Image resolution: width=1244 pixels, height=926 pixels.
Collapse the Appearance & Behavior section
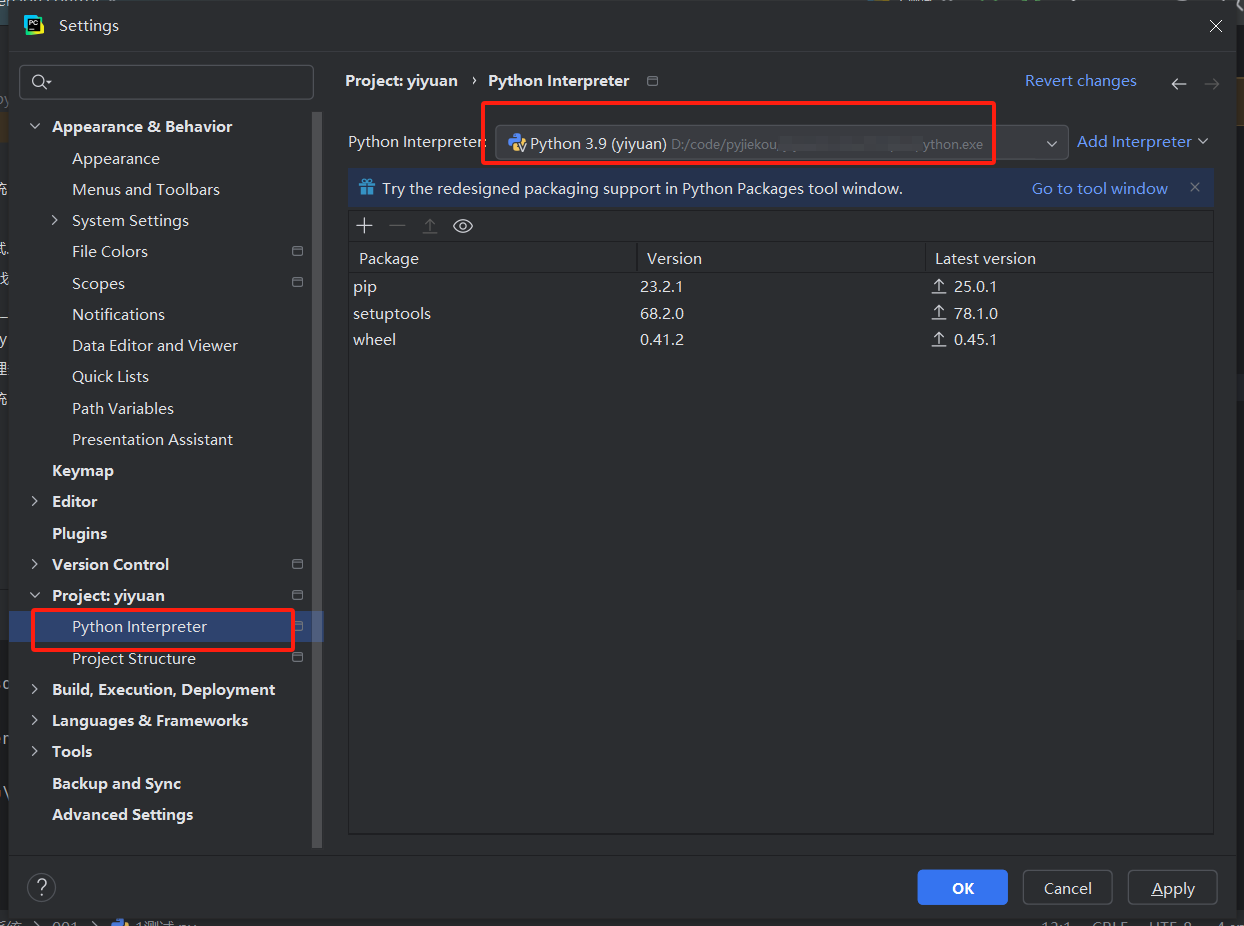pos(35,126)
